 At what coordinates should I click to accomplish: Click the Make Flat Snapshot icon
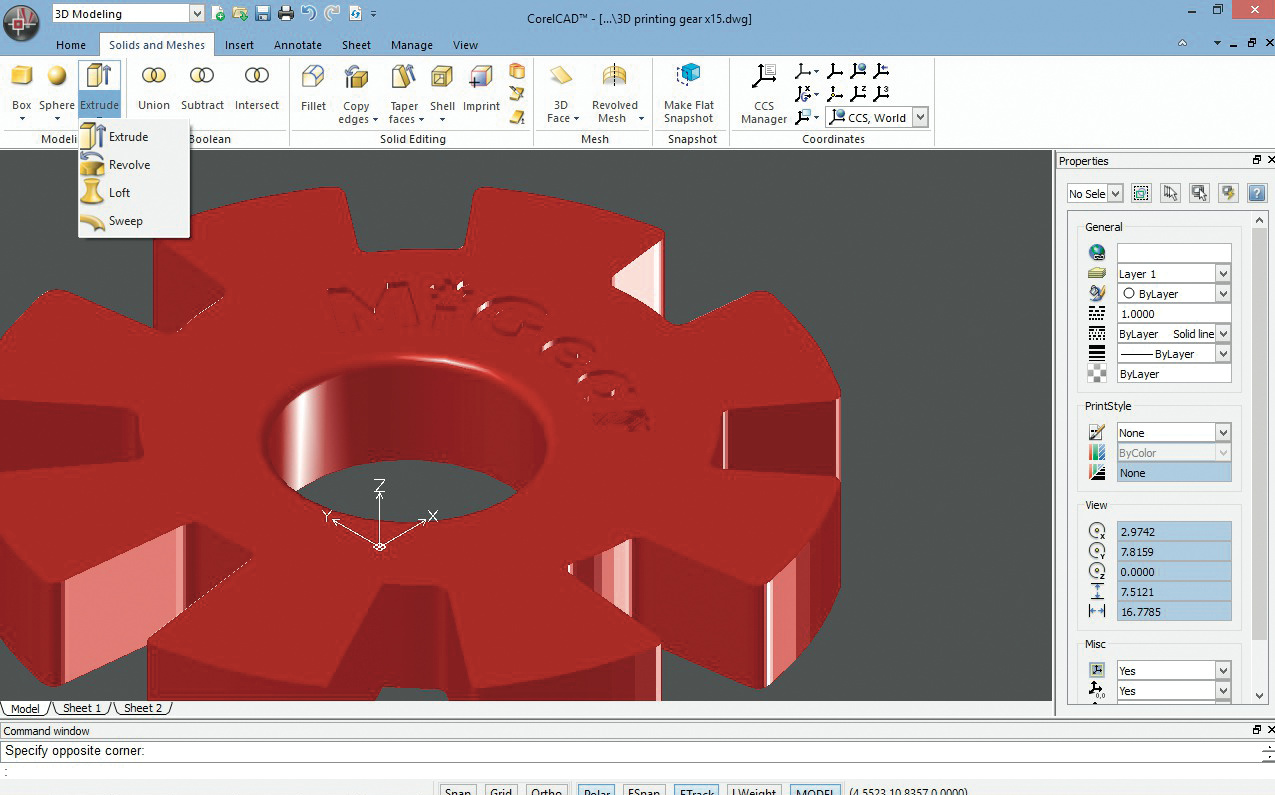click(x=688, y=77)
